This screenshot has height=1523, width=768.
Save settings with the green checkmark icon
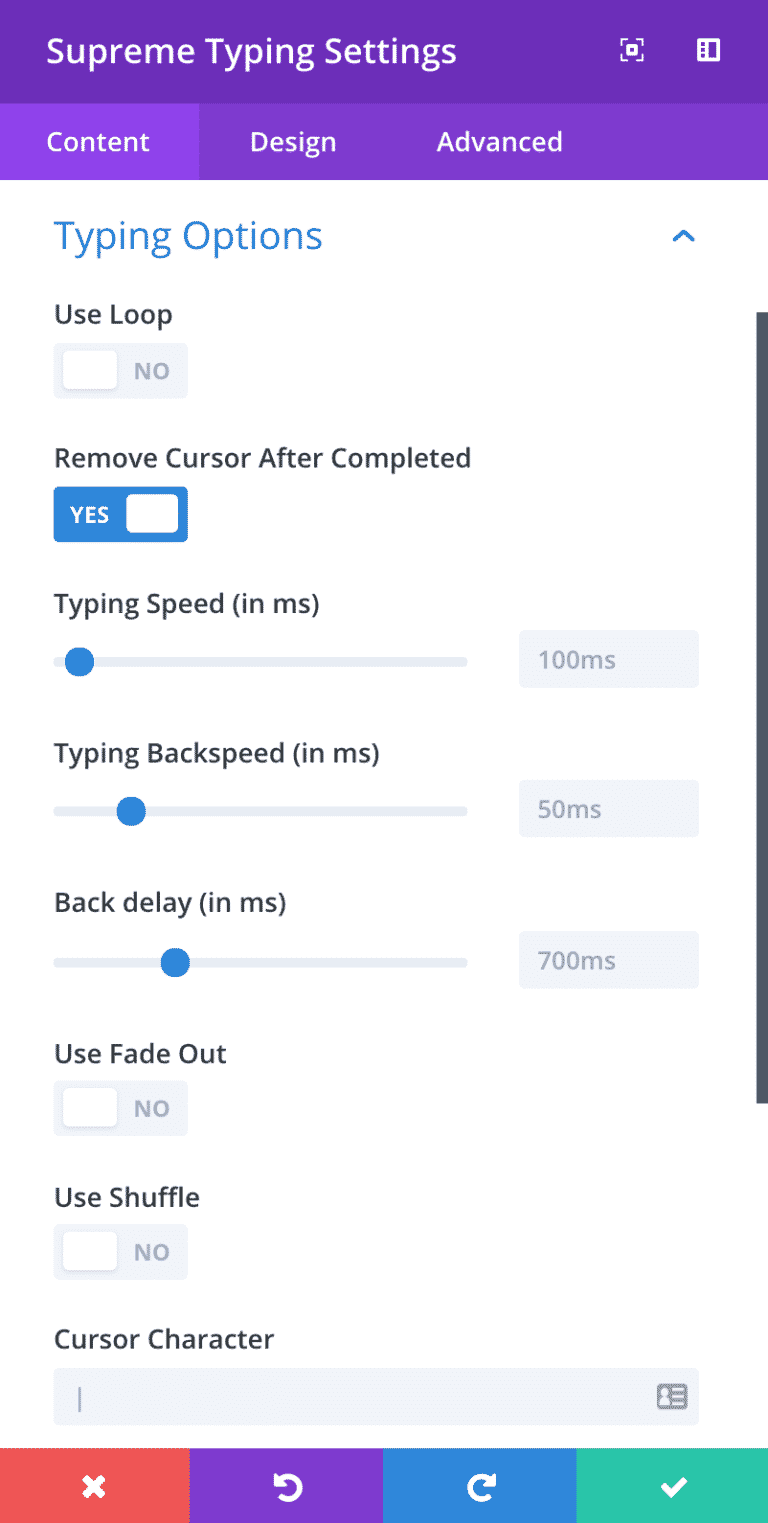672,1486
